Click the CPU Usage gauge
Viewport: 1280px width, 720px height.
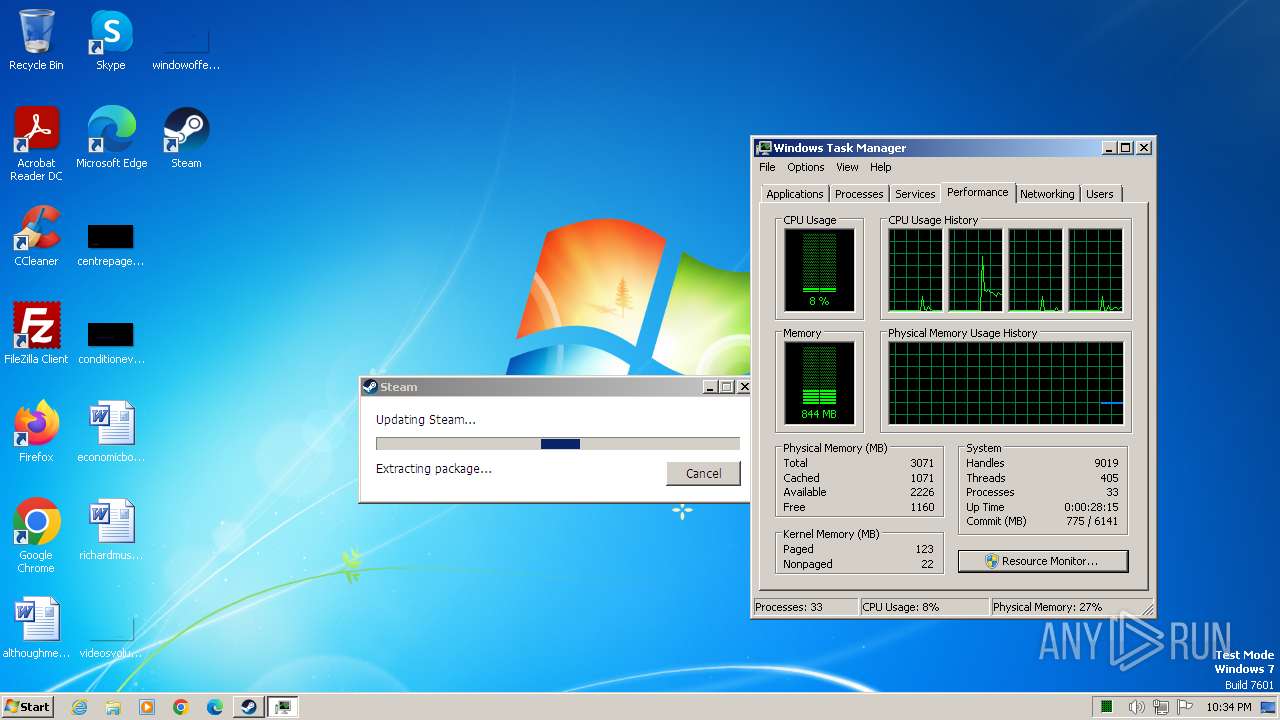click(819, 269)
